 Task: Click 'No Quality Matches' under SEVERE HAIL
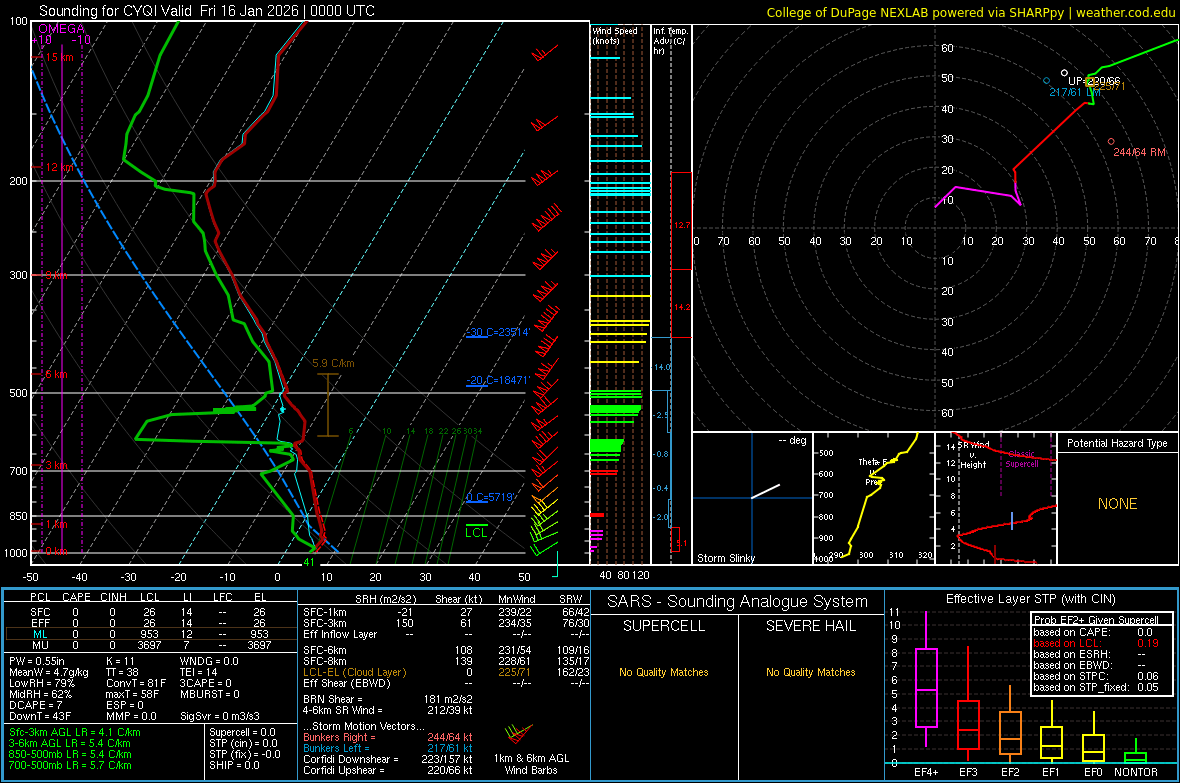[810, 672]
